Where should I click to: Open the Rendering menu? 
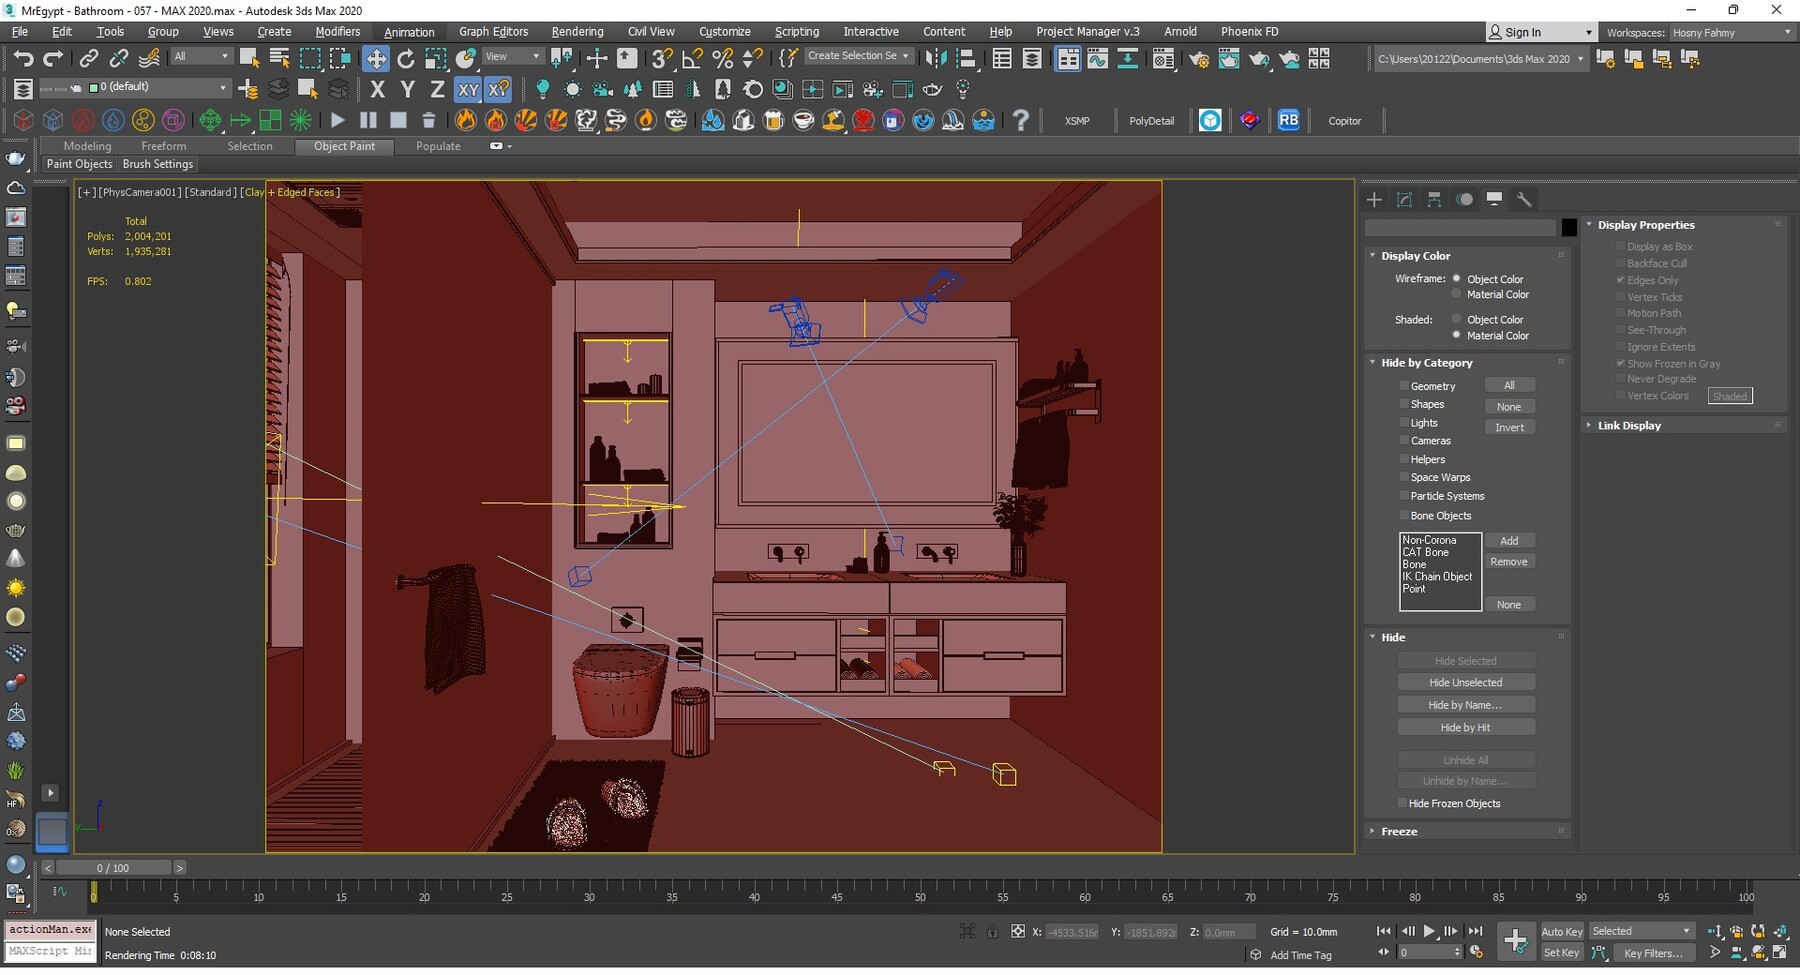tap(577, 32)
